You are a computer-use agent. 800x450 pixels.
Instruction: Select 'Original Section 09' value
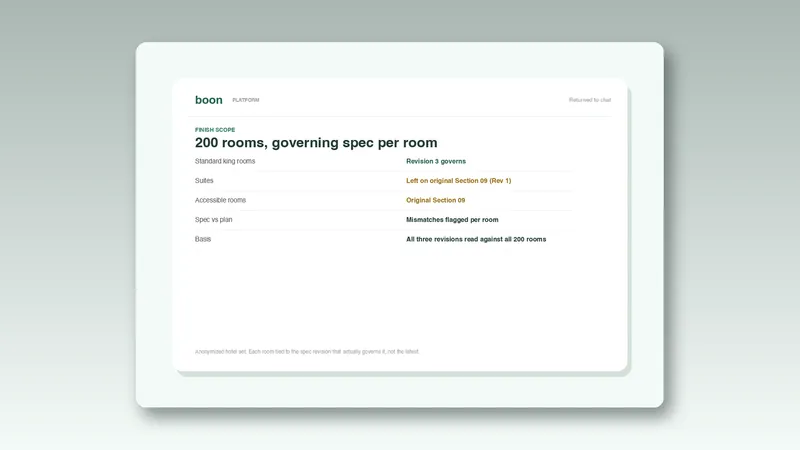point(436,200)
